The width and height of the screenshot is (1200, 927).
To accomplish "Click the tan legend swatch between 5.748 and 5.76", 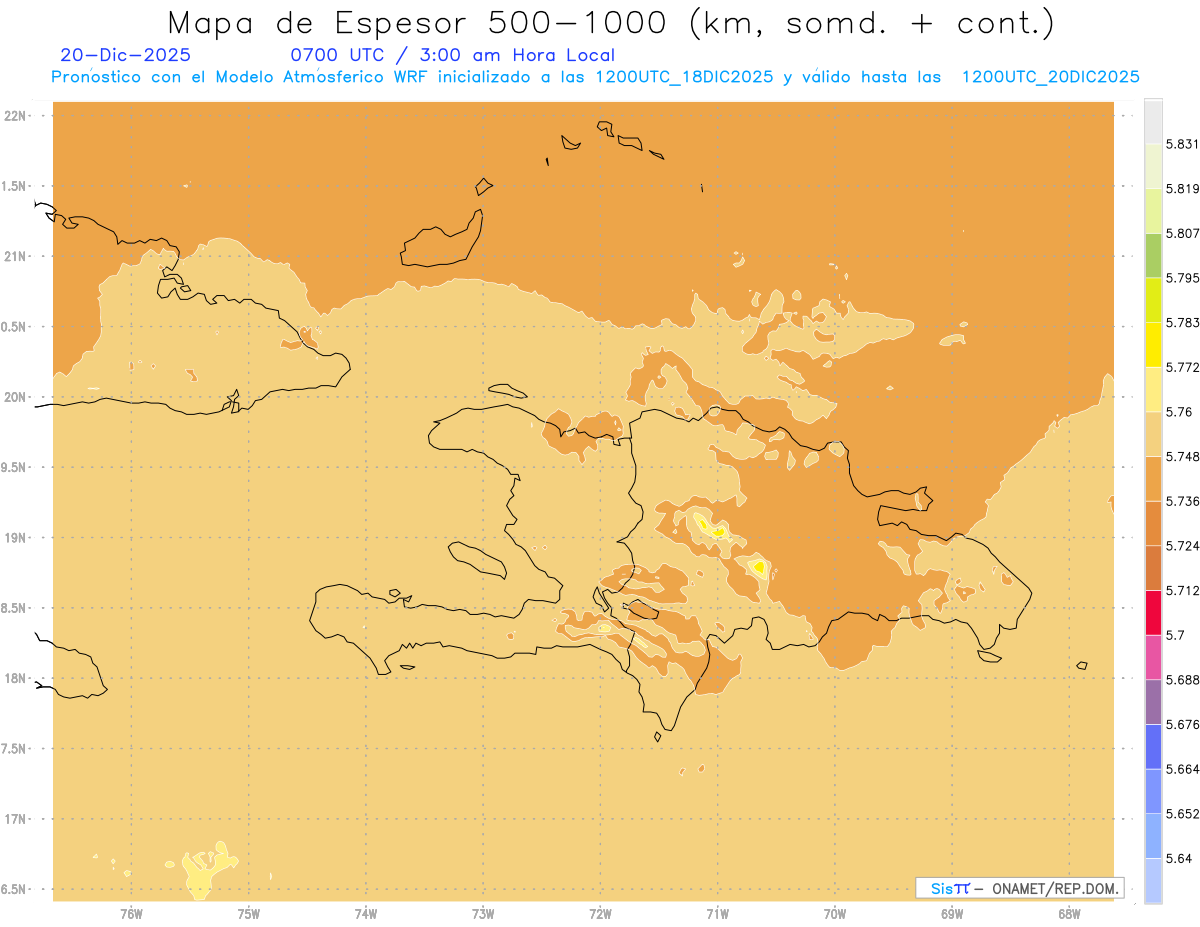I will point(1153,434).
